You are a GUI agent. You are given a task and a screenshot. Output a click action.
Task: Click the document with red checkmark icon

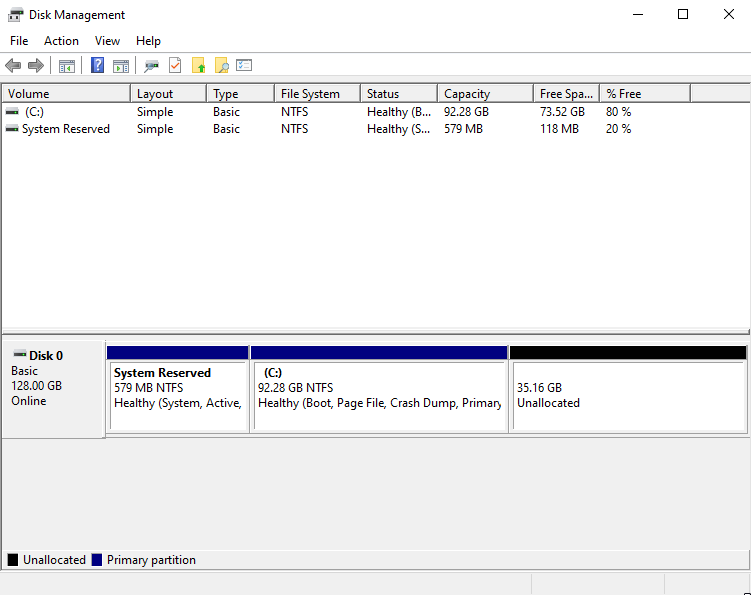pyautogui.click(x=175, y=65)
